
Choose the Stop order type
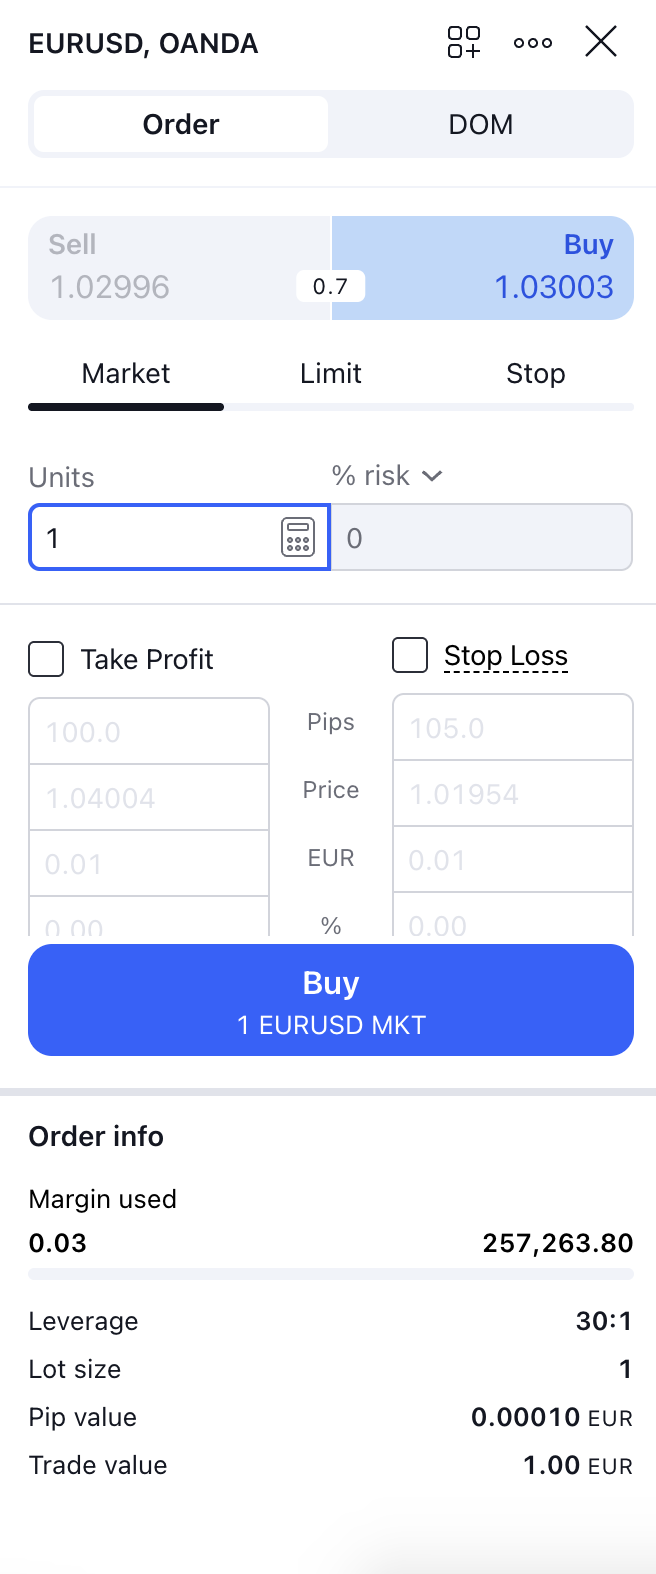pyautogui.click(x=536, y=374)
